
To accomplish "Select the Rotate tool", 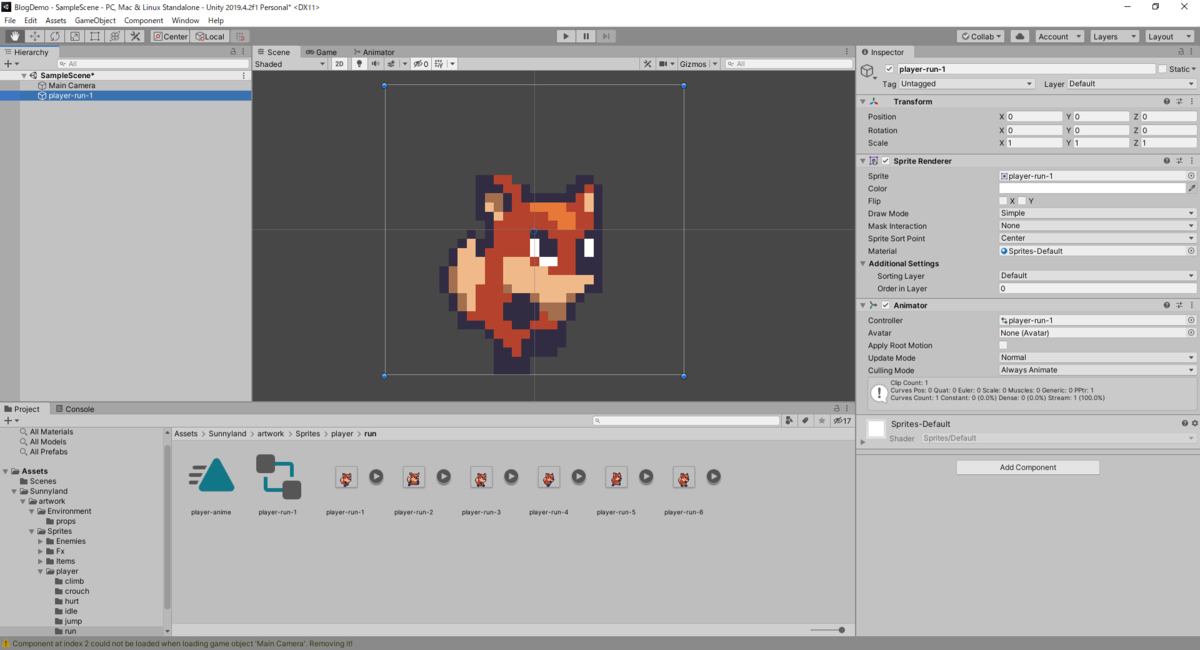I will (55, 36).
